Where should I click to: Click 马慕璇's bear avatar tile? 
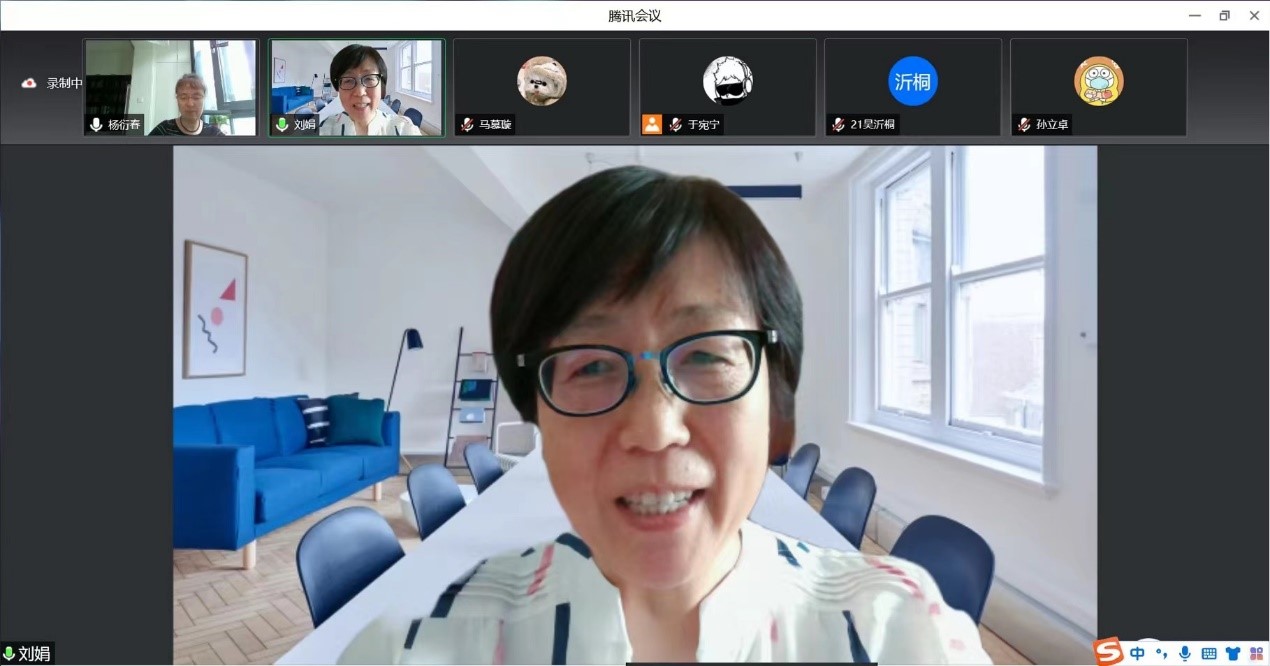[x=541, y=82]
